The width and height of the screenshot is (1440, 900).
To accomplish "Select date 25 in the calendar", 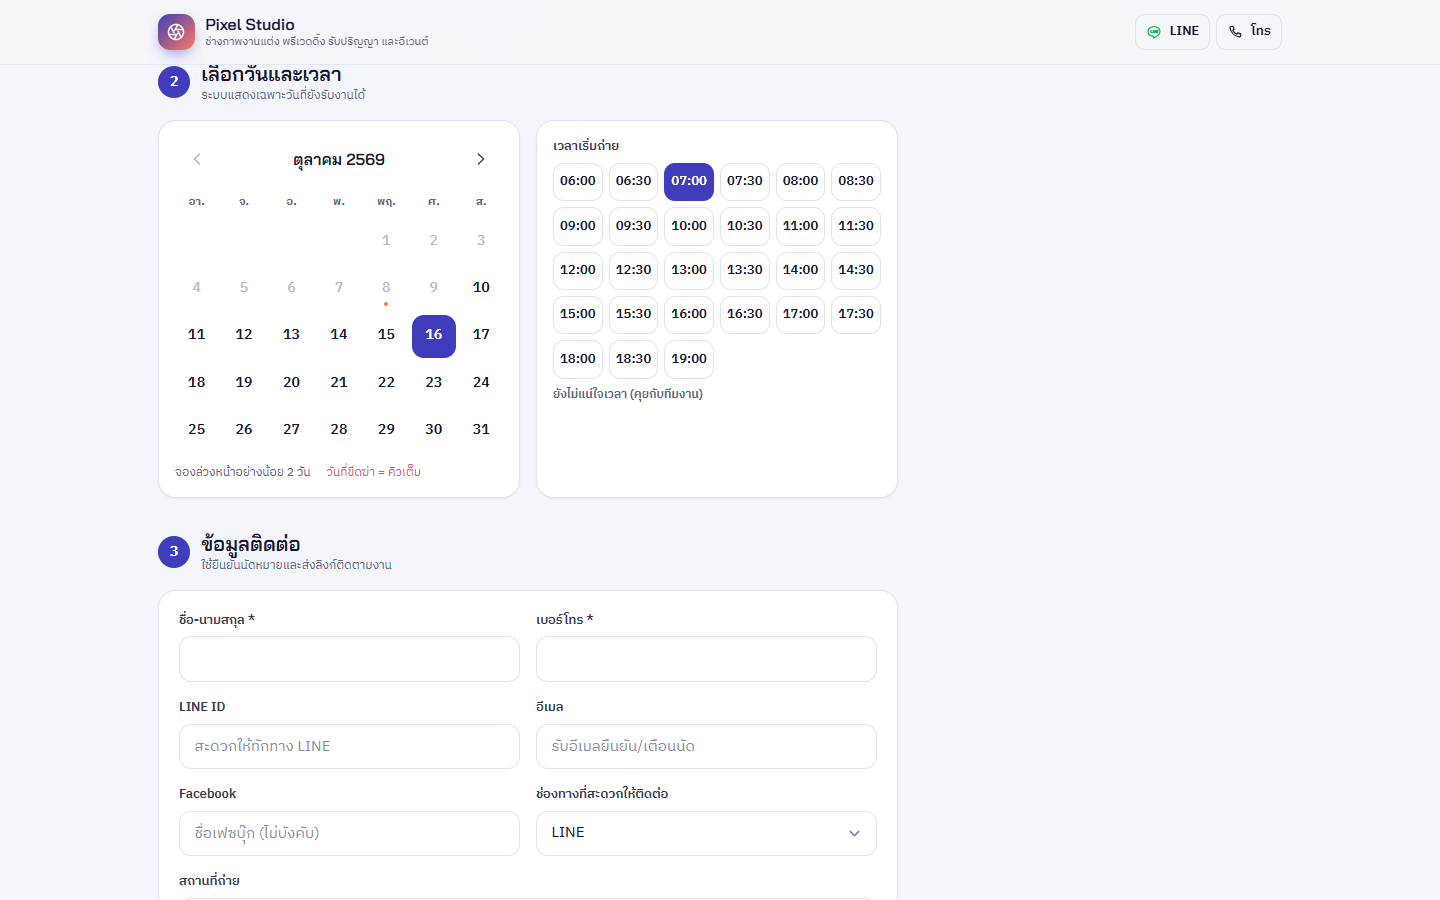I will click(197, 430).
